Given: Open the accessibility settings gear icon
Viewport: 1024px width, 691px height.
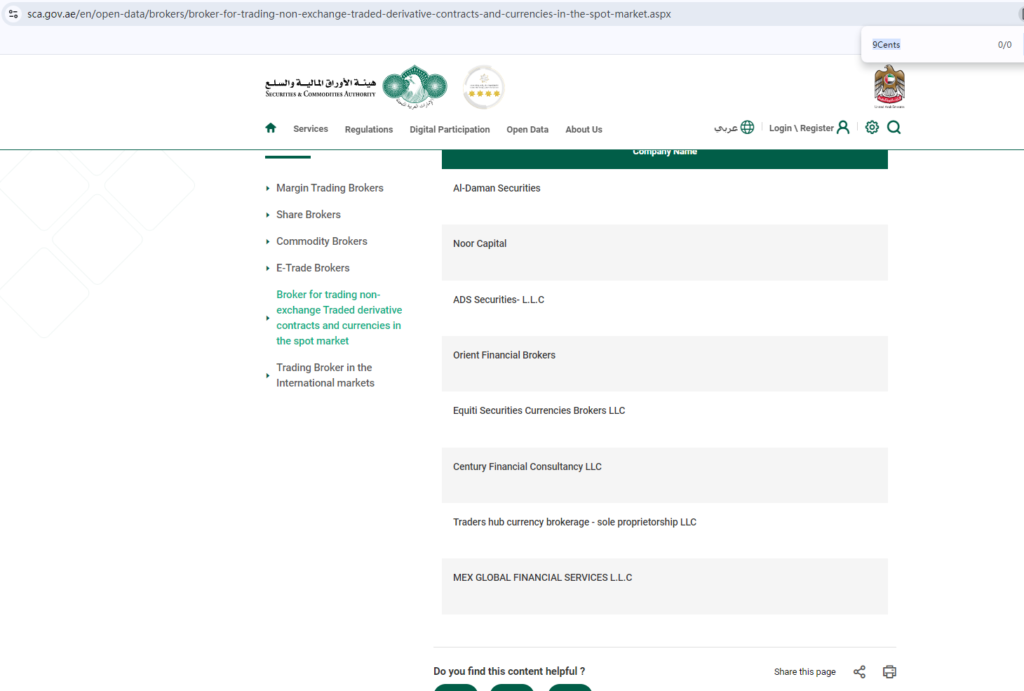Looking at the screenshot, I should (872, 127).
